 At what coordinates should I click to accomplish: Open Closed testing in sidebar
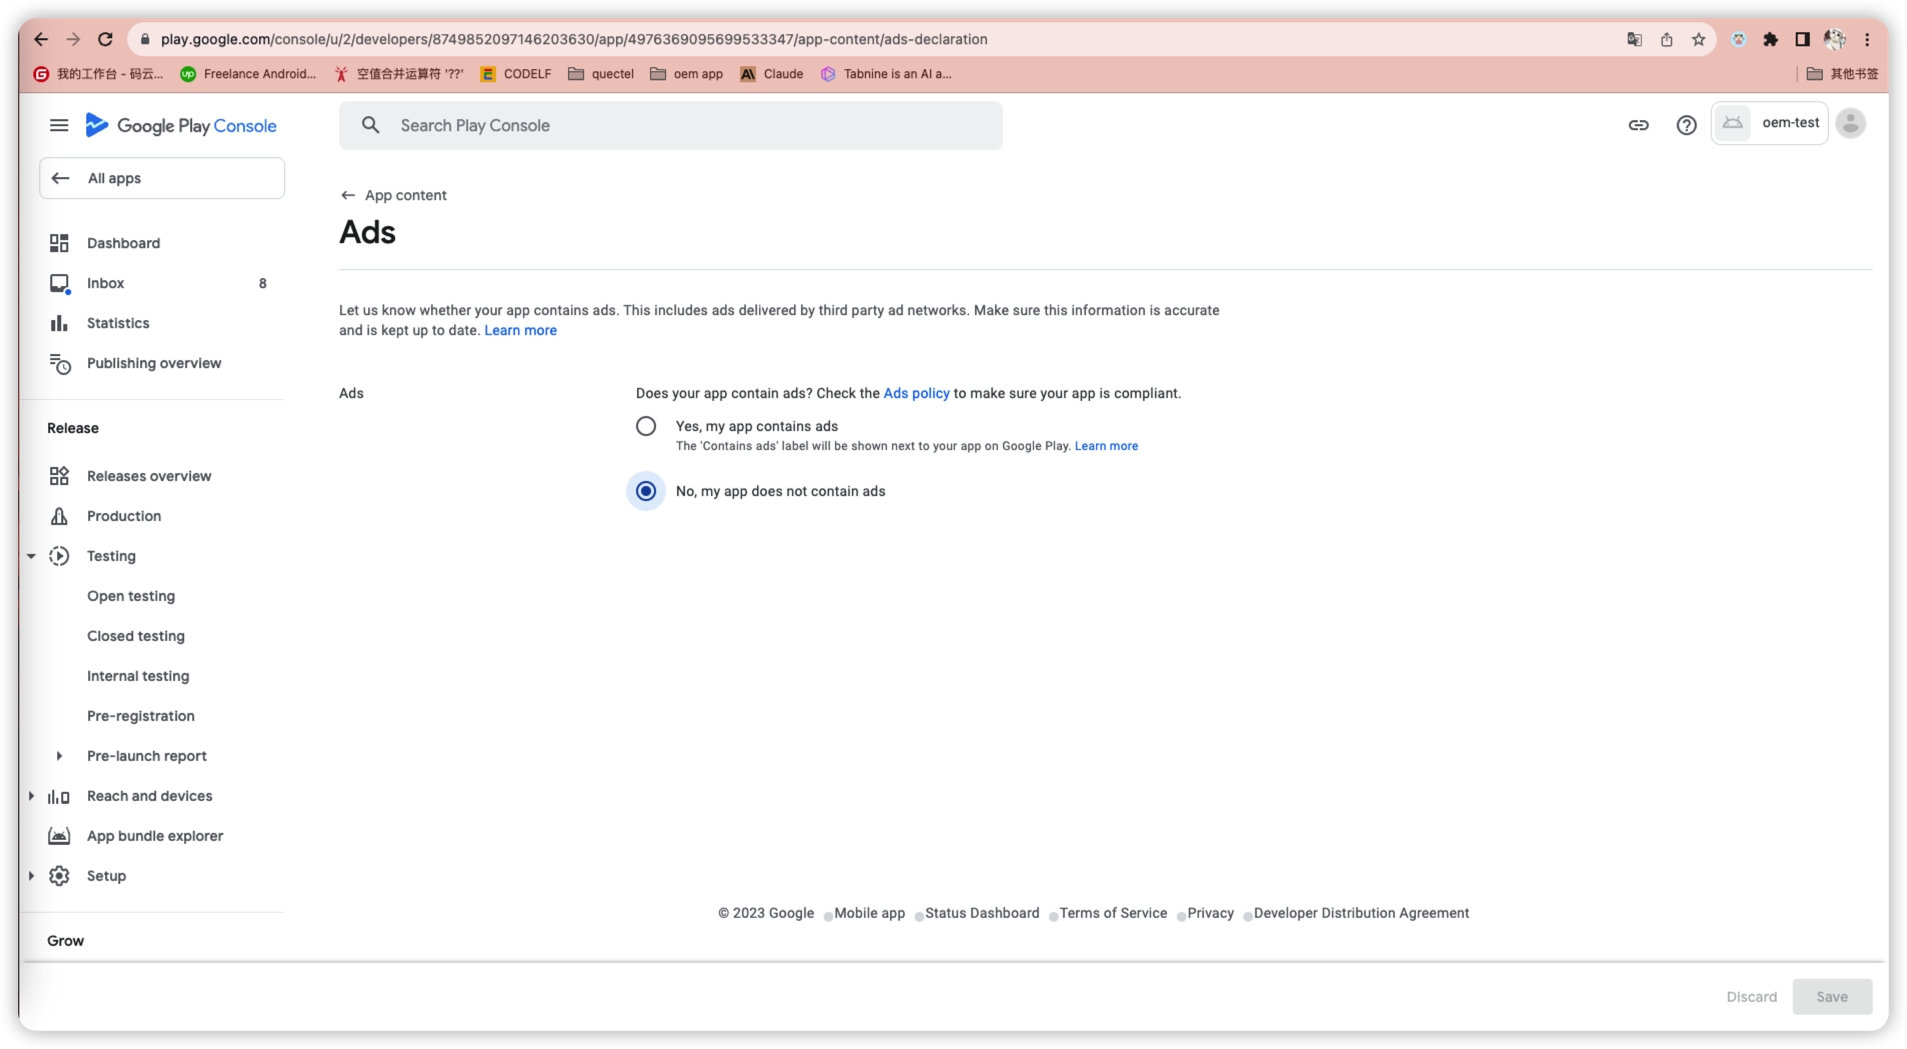136,636
